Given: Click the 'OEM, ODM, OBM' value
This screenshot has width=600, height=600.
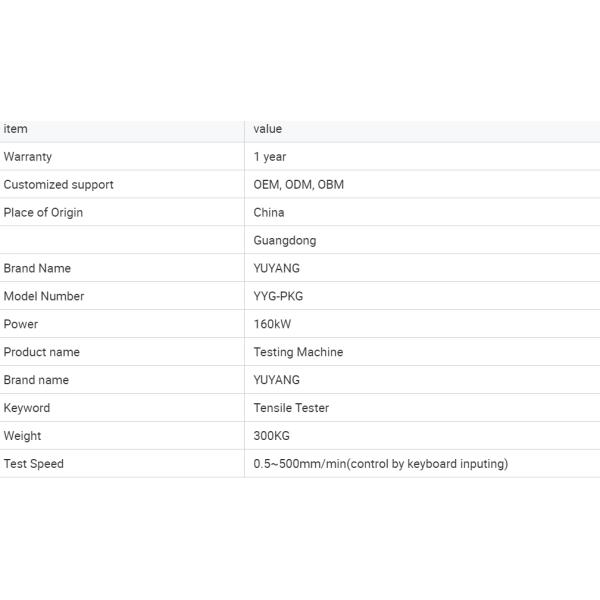Looking at the screenshot, I should coord(298,185).
